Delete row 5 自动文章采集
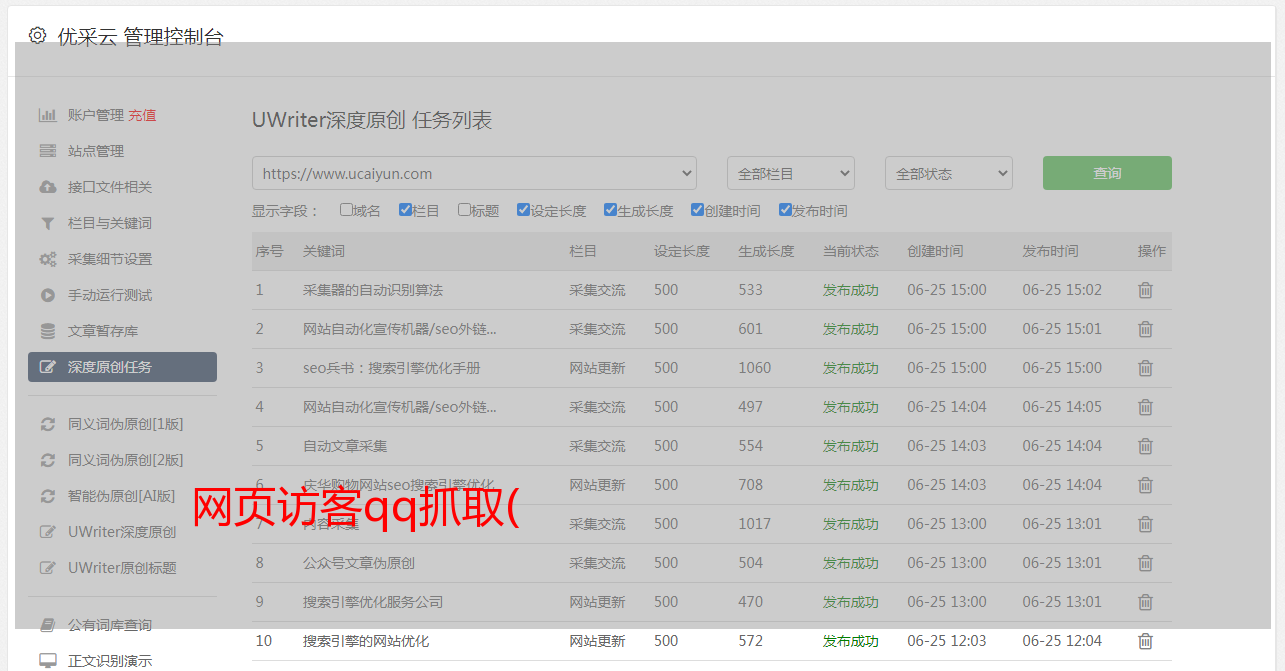The image size is (1285, 671). 1146,446
